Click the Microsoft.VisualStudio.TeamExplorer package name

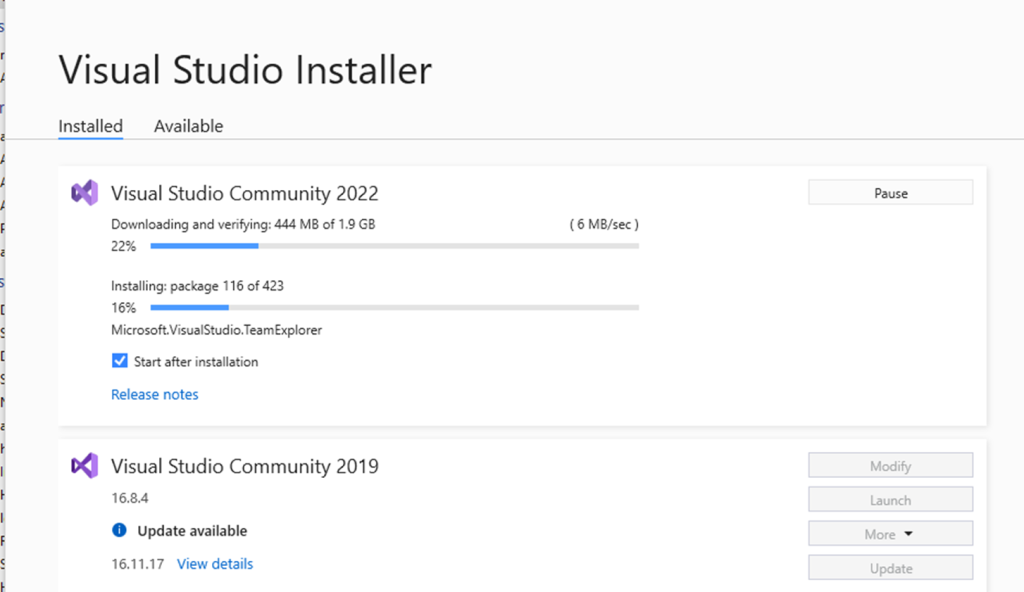[216, 329]
